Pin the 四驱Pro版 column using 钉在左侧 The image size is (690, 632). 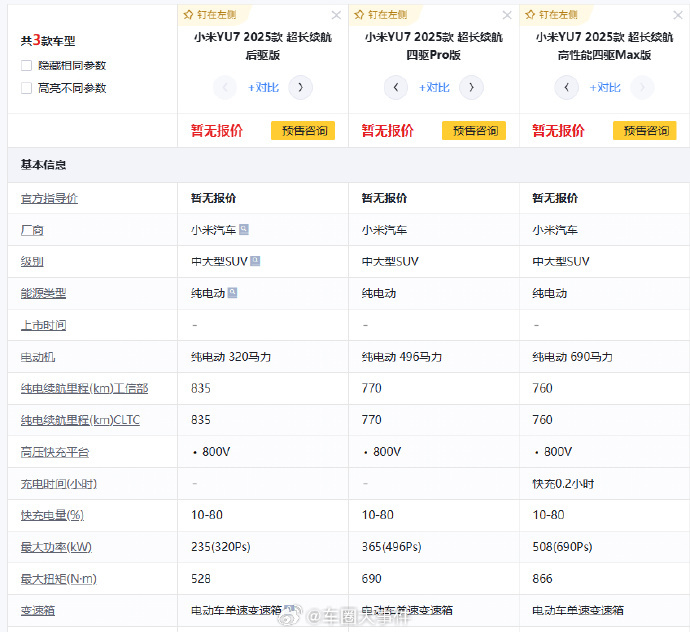[381, 15]
